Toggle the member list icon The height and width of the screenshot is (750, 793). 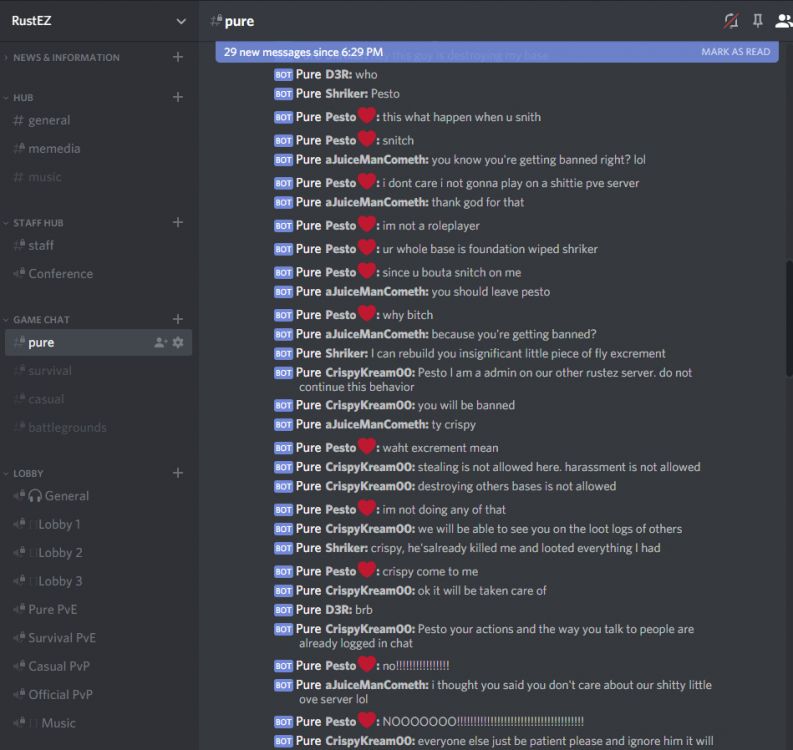[783, 21]
